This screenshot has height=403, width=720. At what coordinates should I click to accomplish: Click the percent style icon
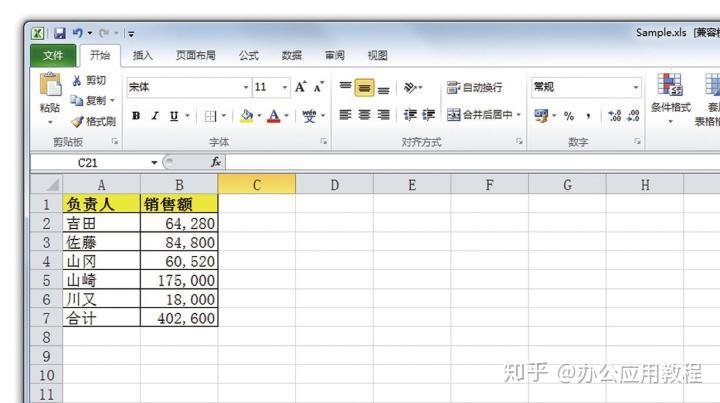pos(569,116)
